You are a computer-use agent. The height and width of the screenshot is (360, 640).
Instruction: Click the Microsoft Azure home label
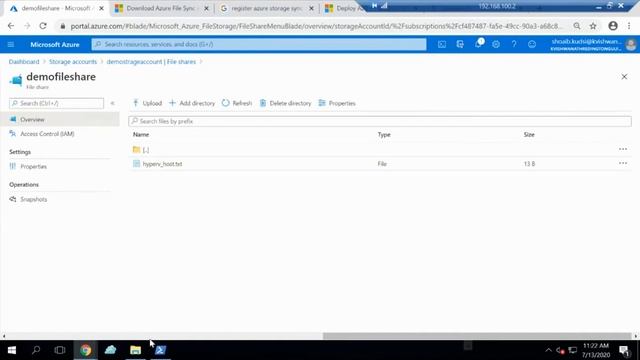[55, 44]
